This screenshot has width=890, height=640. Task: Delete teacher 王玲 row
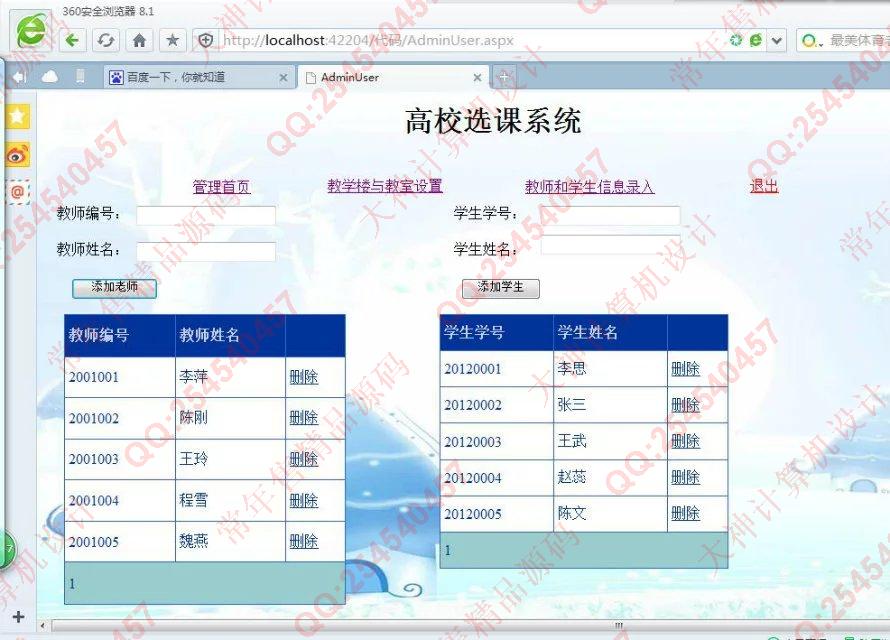[x=304, y=458]
